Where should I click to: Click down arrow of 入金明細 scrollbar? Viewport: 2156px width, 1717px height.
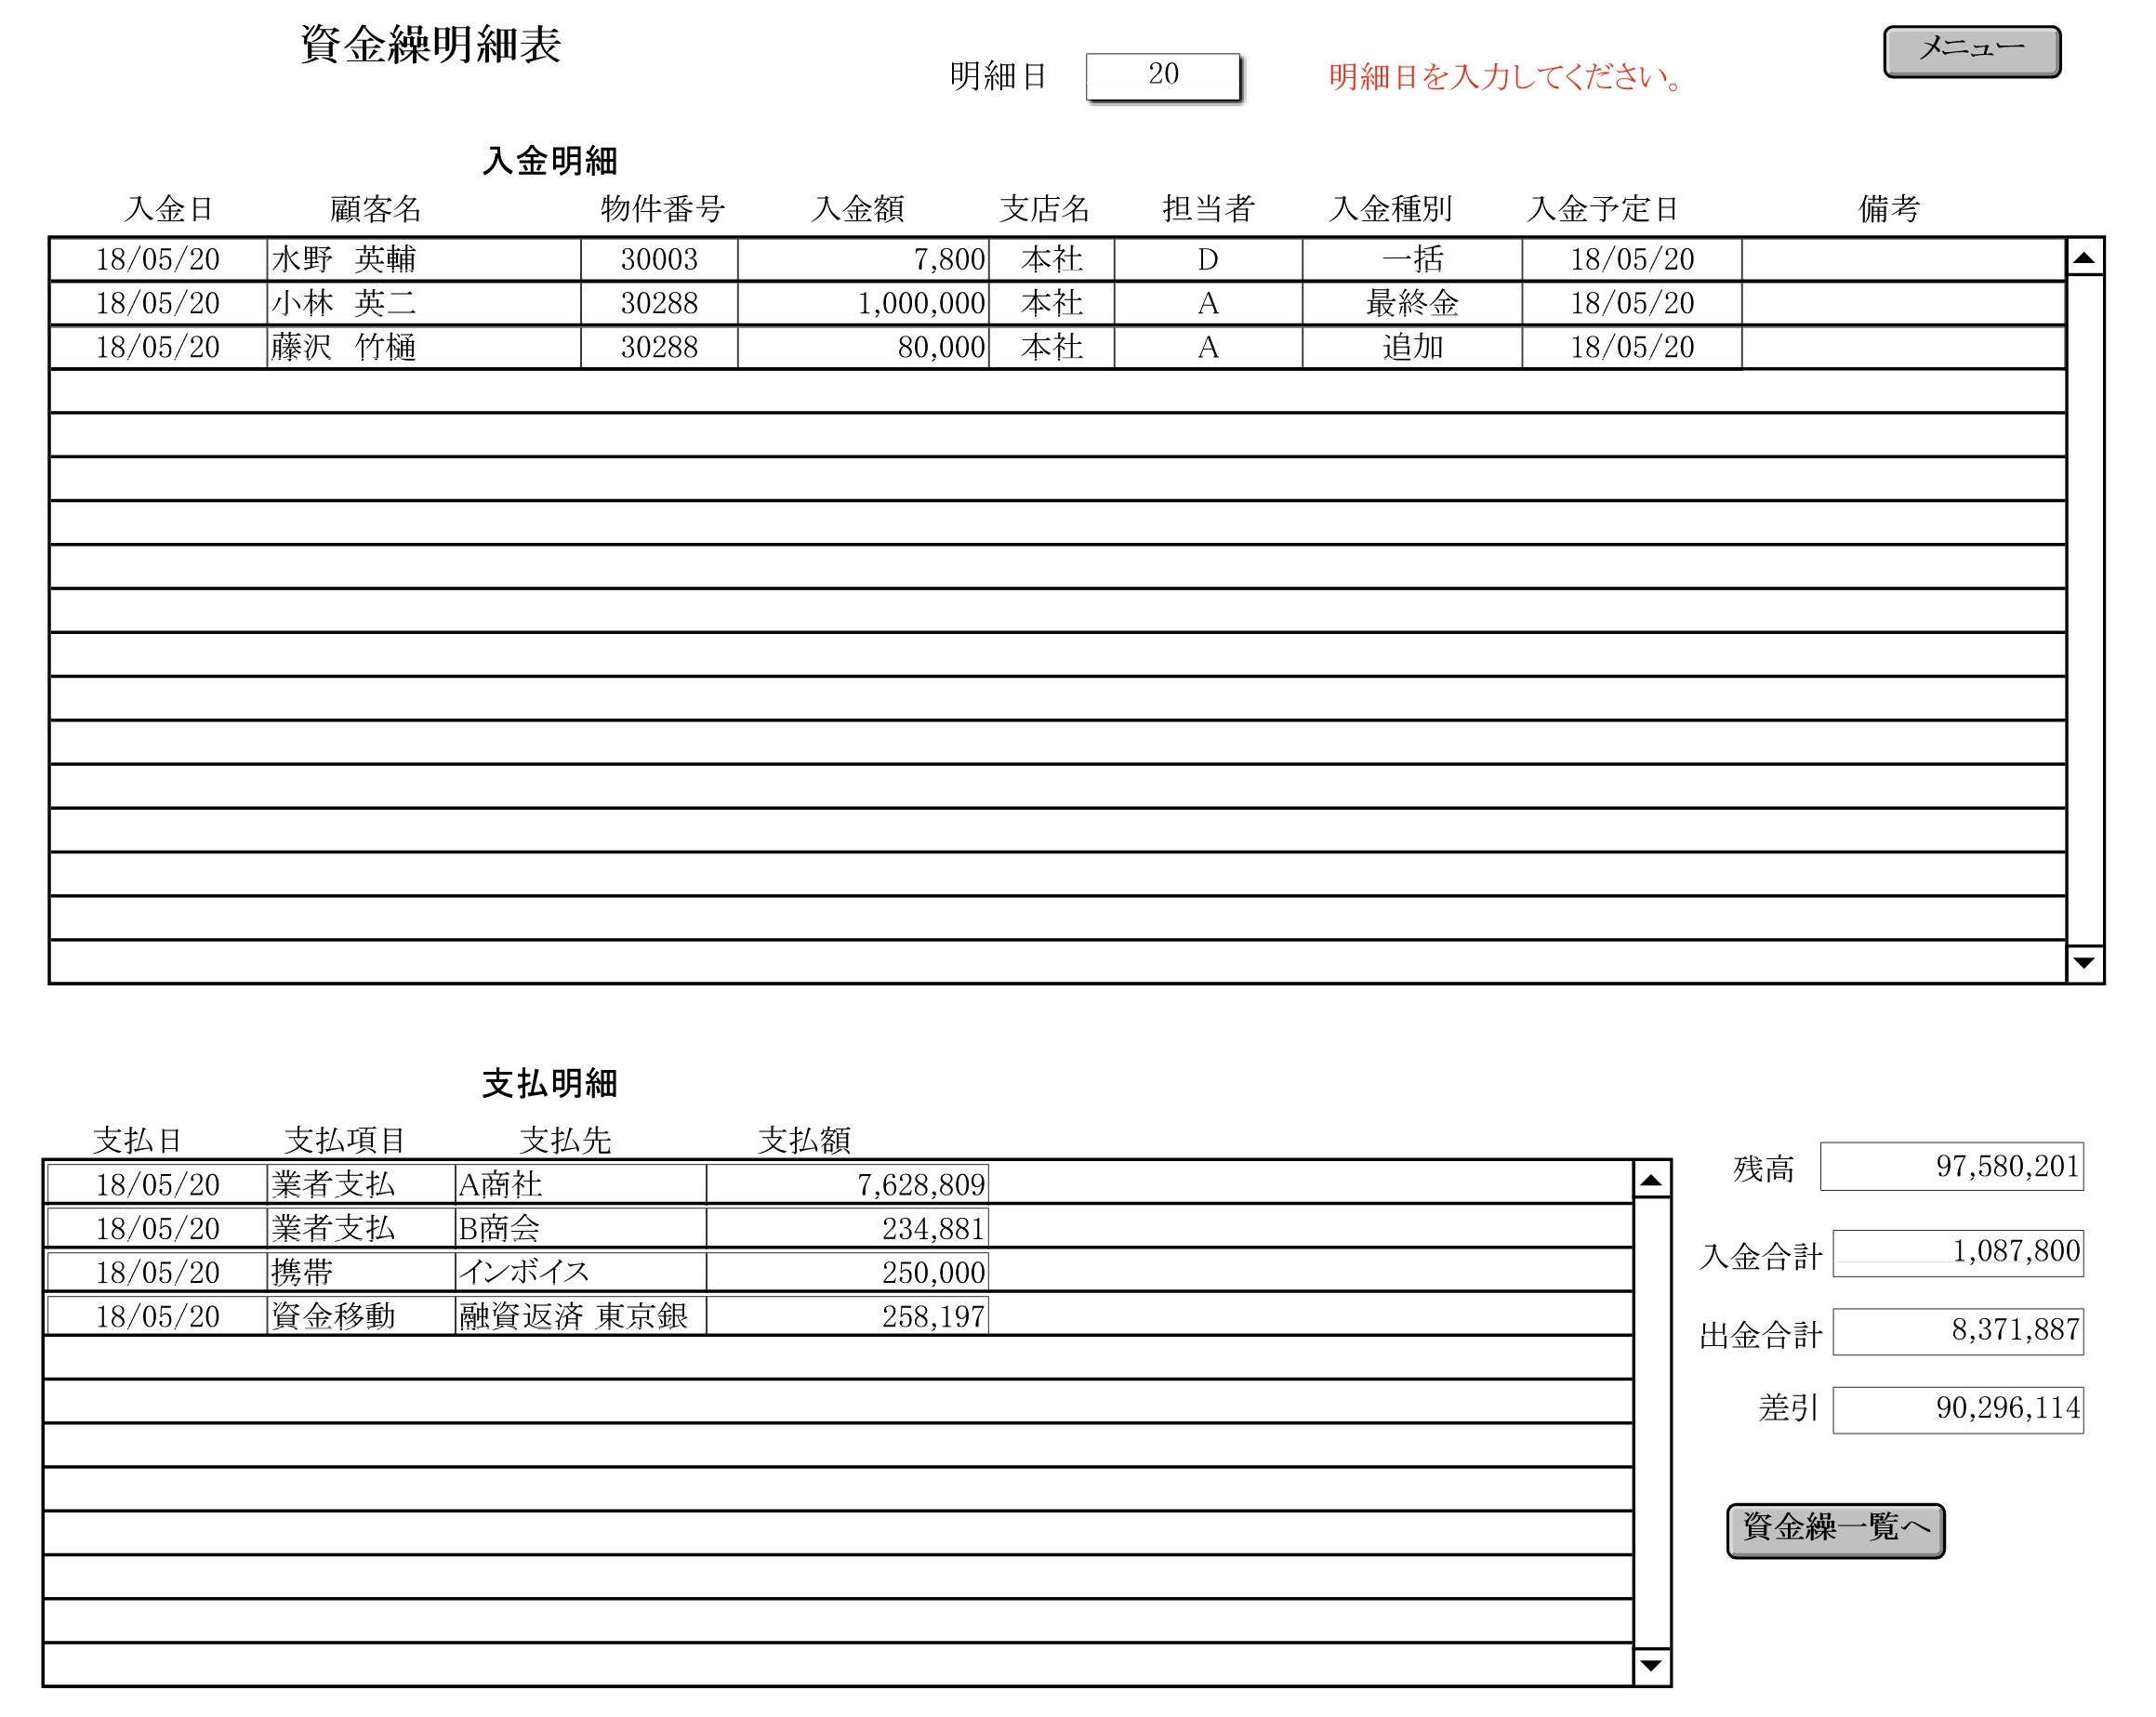2084,963
